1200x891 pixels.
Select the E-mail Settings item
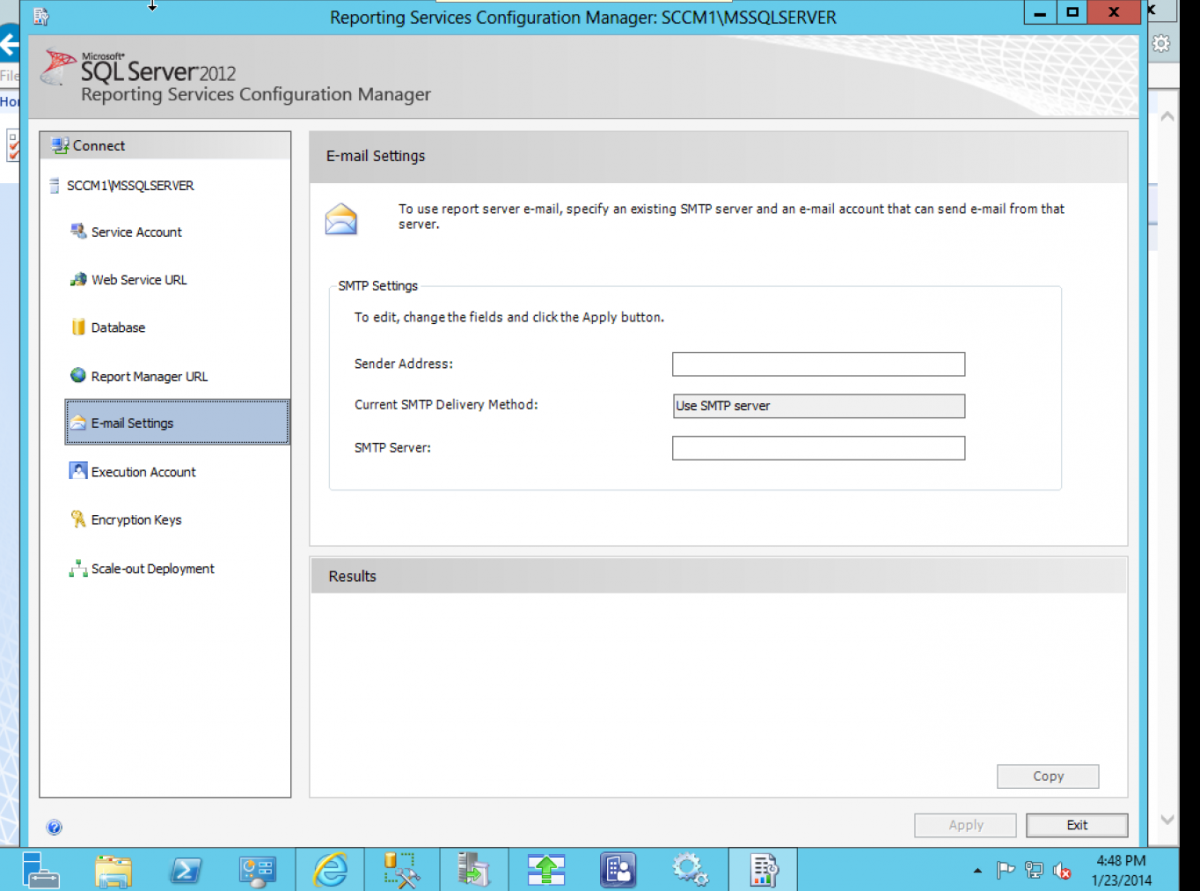point(177,422)
